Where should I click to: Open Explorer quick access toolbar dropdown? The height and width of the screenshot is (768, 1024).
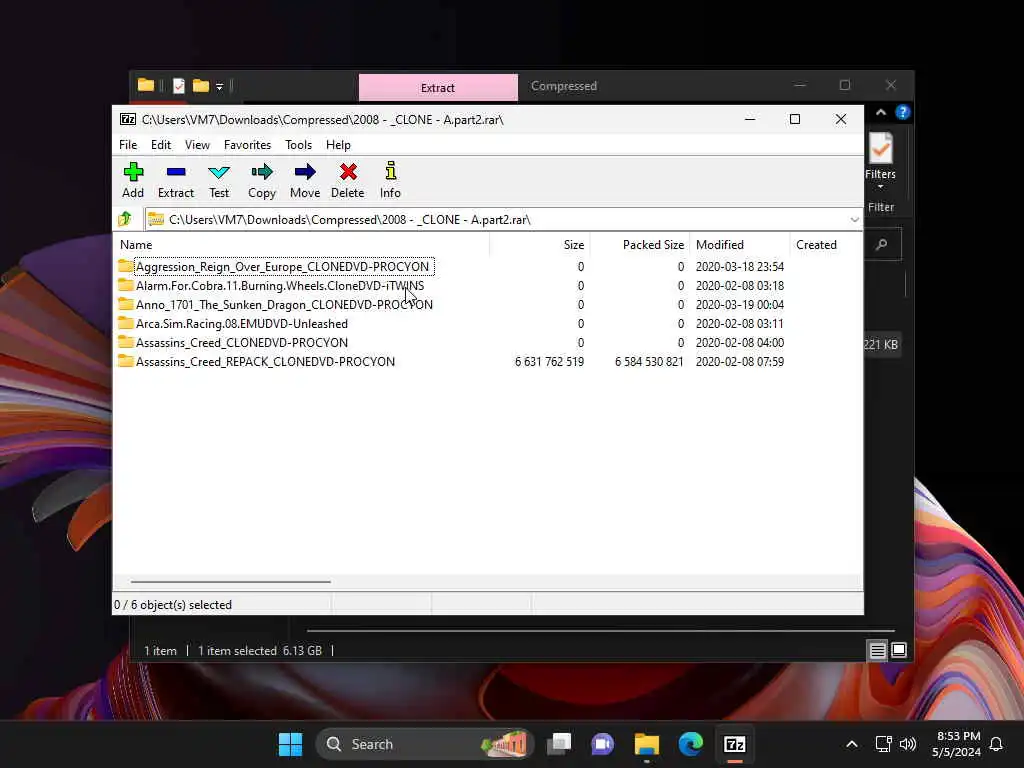coord(219,86)
